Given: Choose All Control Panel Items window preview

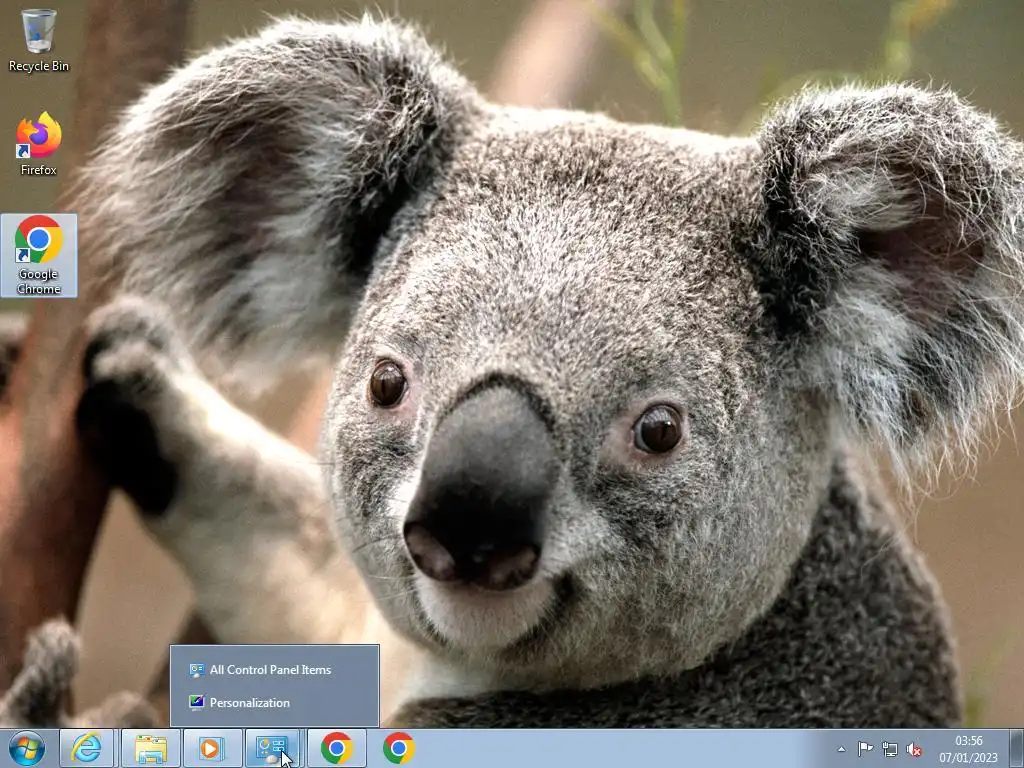Looking at the screenshot, I should coord(274,669).
